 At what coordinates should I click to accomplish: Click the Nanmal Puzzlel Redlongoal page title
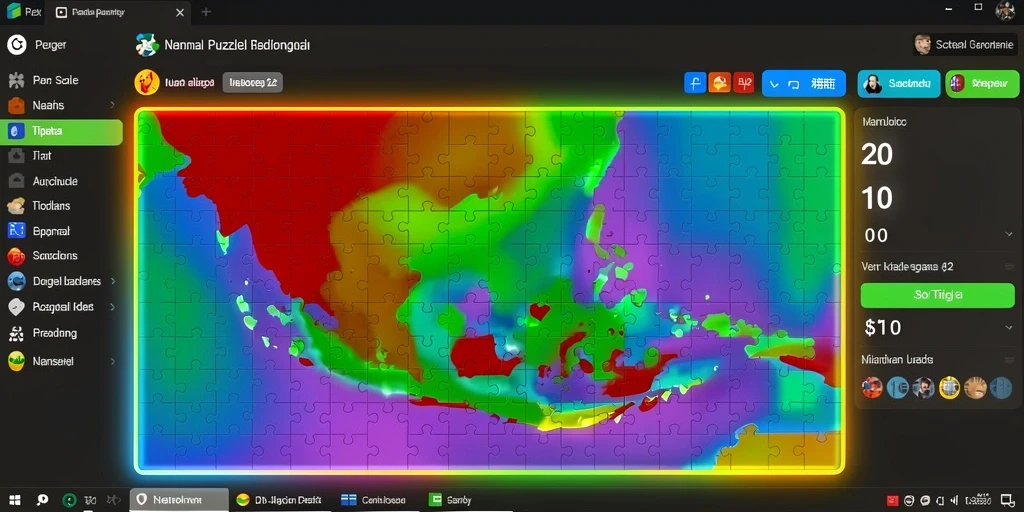pyautogui.click(x=237, y=45)
